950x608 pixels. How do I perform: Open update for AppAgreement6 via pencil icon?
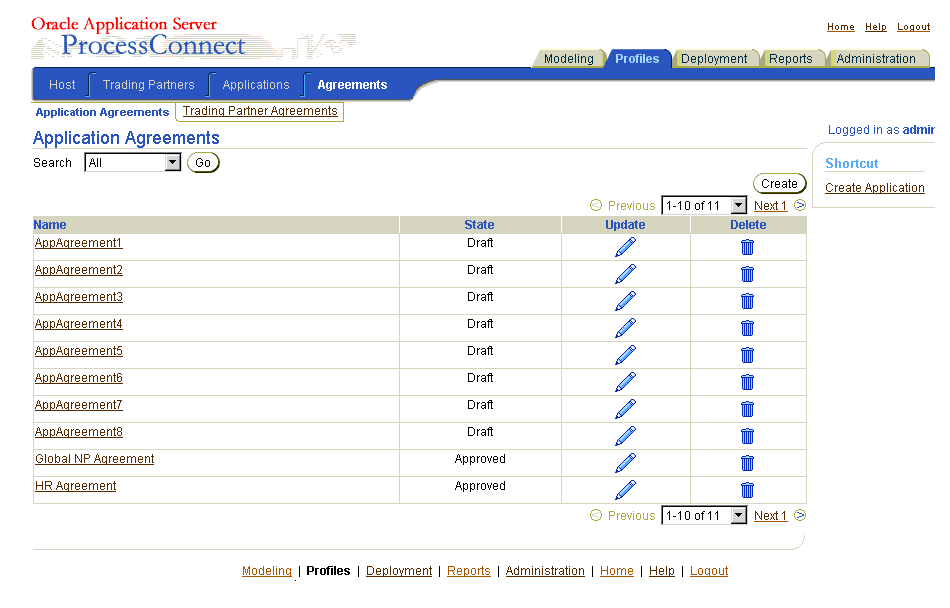coord(625,382)
